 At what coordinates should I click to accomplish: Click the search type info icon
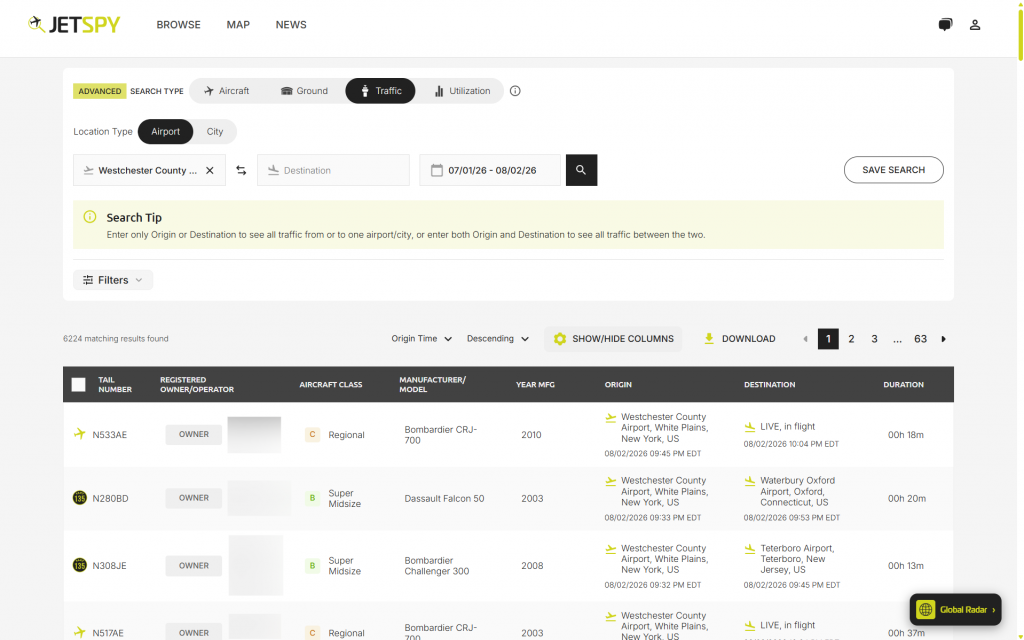(x=515, y=91)
